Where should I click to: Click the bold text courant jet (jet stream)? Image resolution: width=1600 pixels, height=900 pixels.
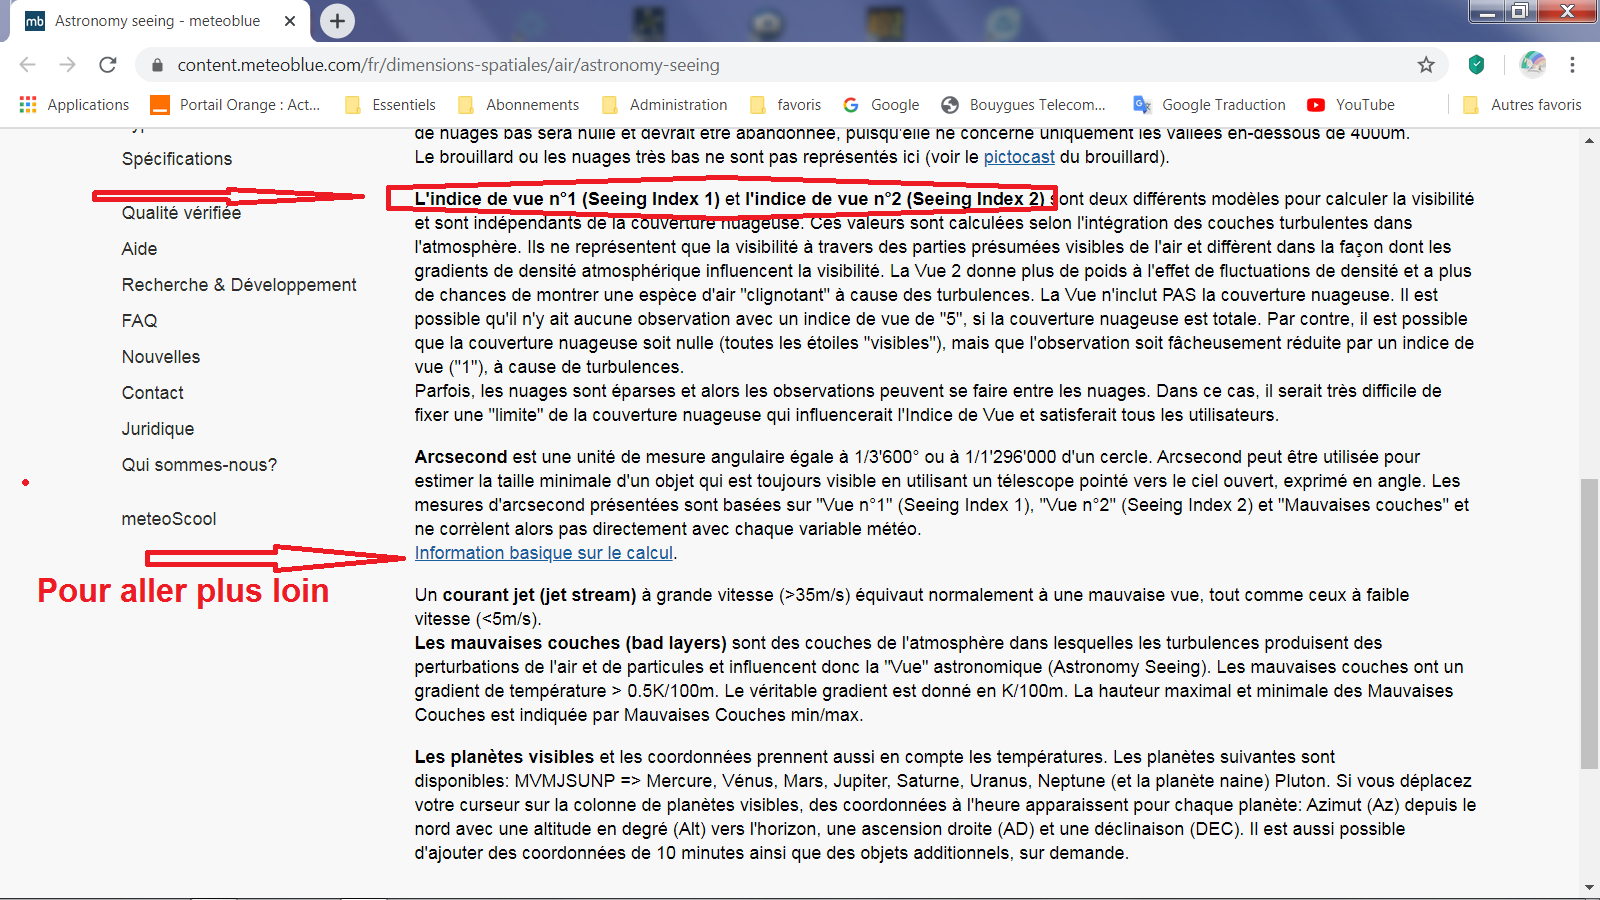(539, 595)
